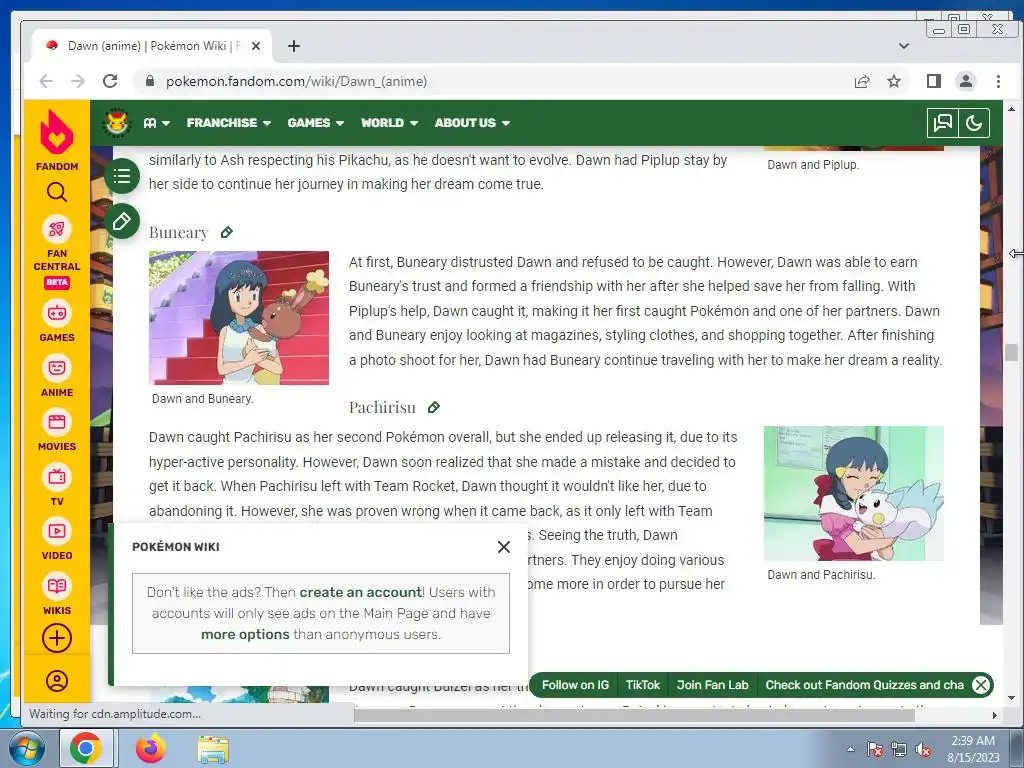Reload the page in Chrome
This screenshot has width=1024, height=768.
[110, 81]
